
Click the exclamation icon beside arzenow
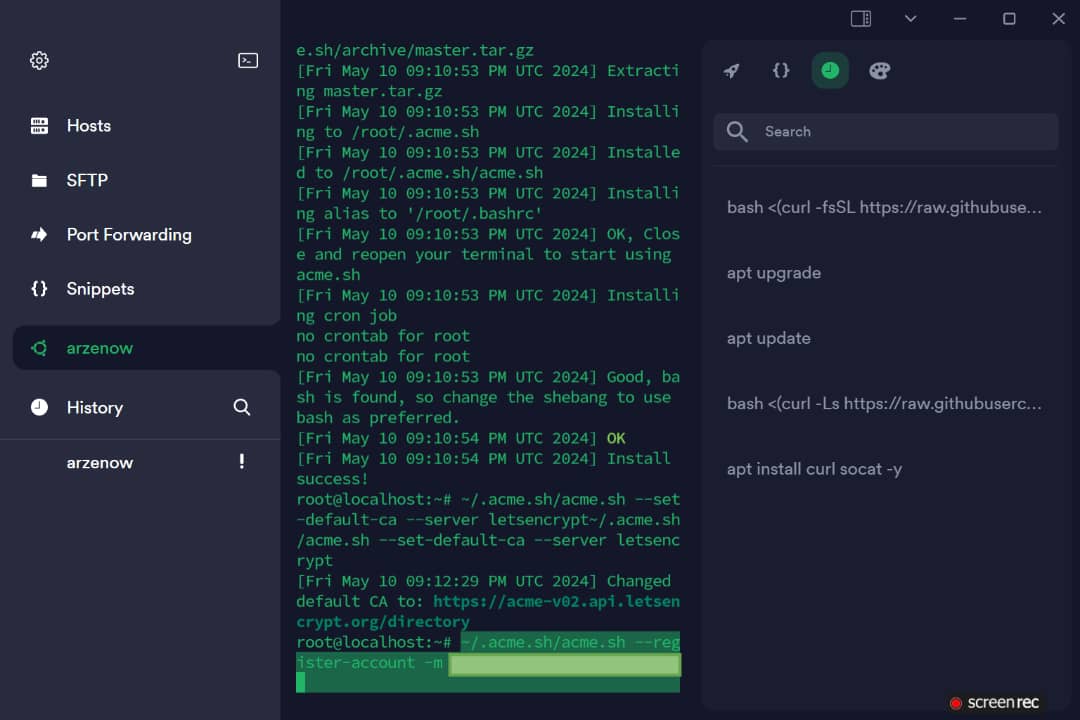tap(241, 462)
